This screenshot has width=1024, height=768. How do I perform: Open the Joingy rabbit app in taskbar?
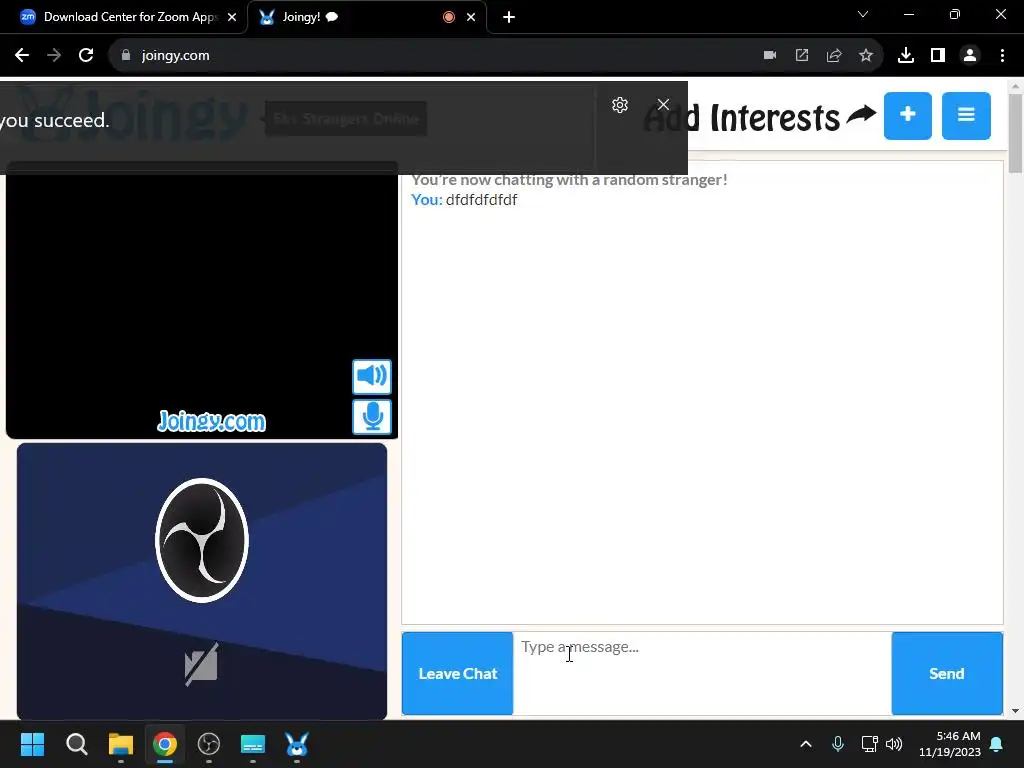coord(296,744)
